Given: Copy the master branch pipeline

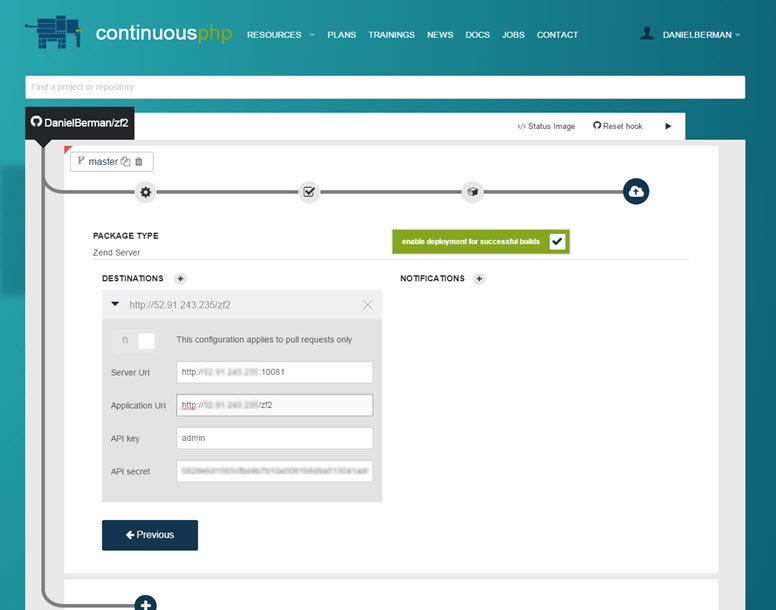Looking at the screenshot, I should pyautogui.click(x=126, y=161).
